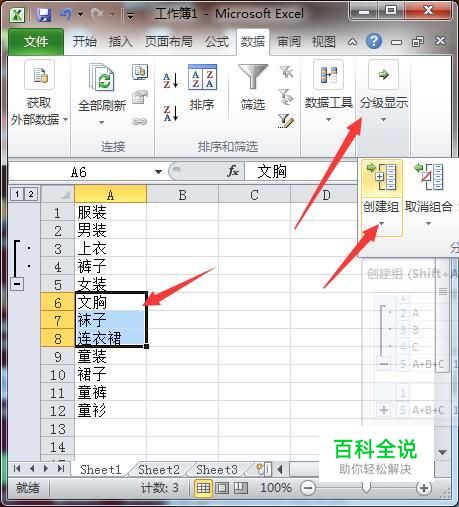
Task: Click the Data Tools icon
Action: coord(328,74)
